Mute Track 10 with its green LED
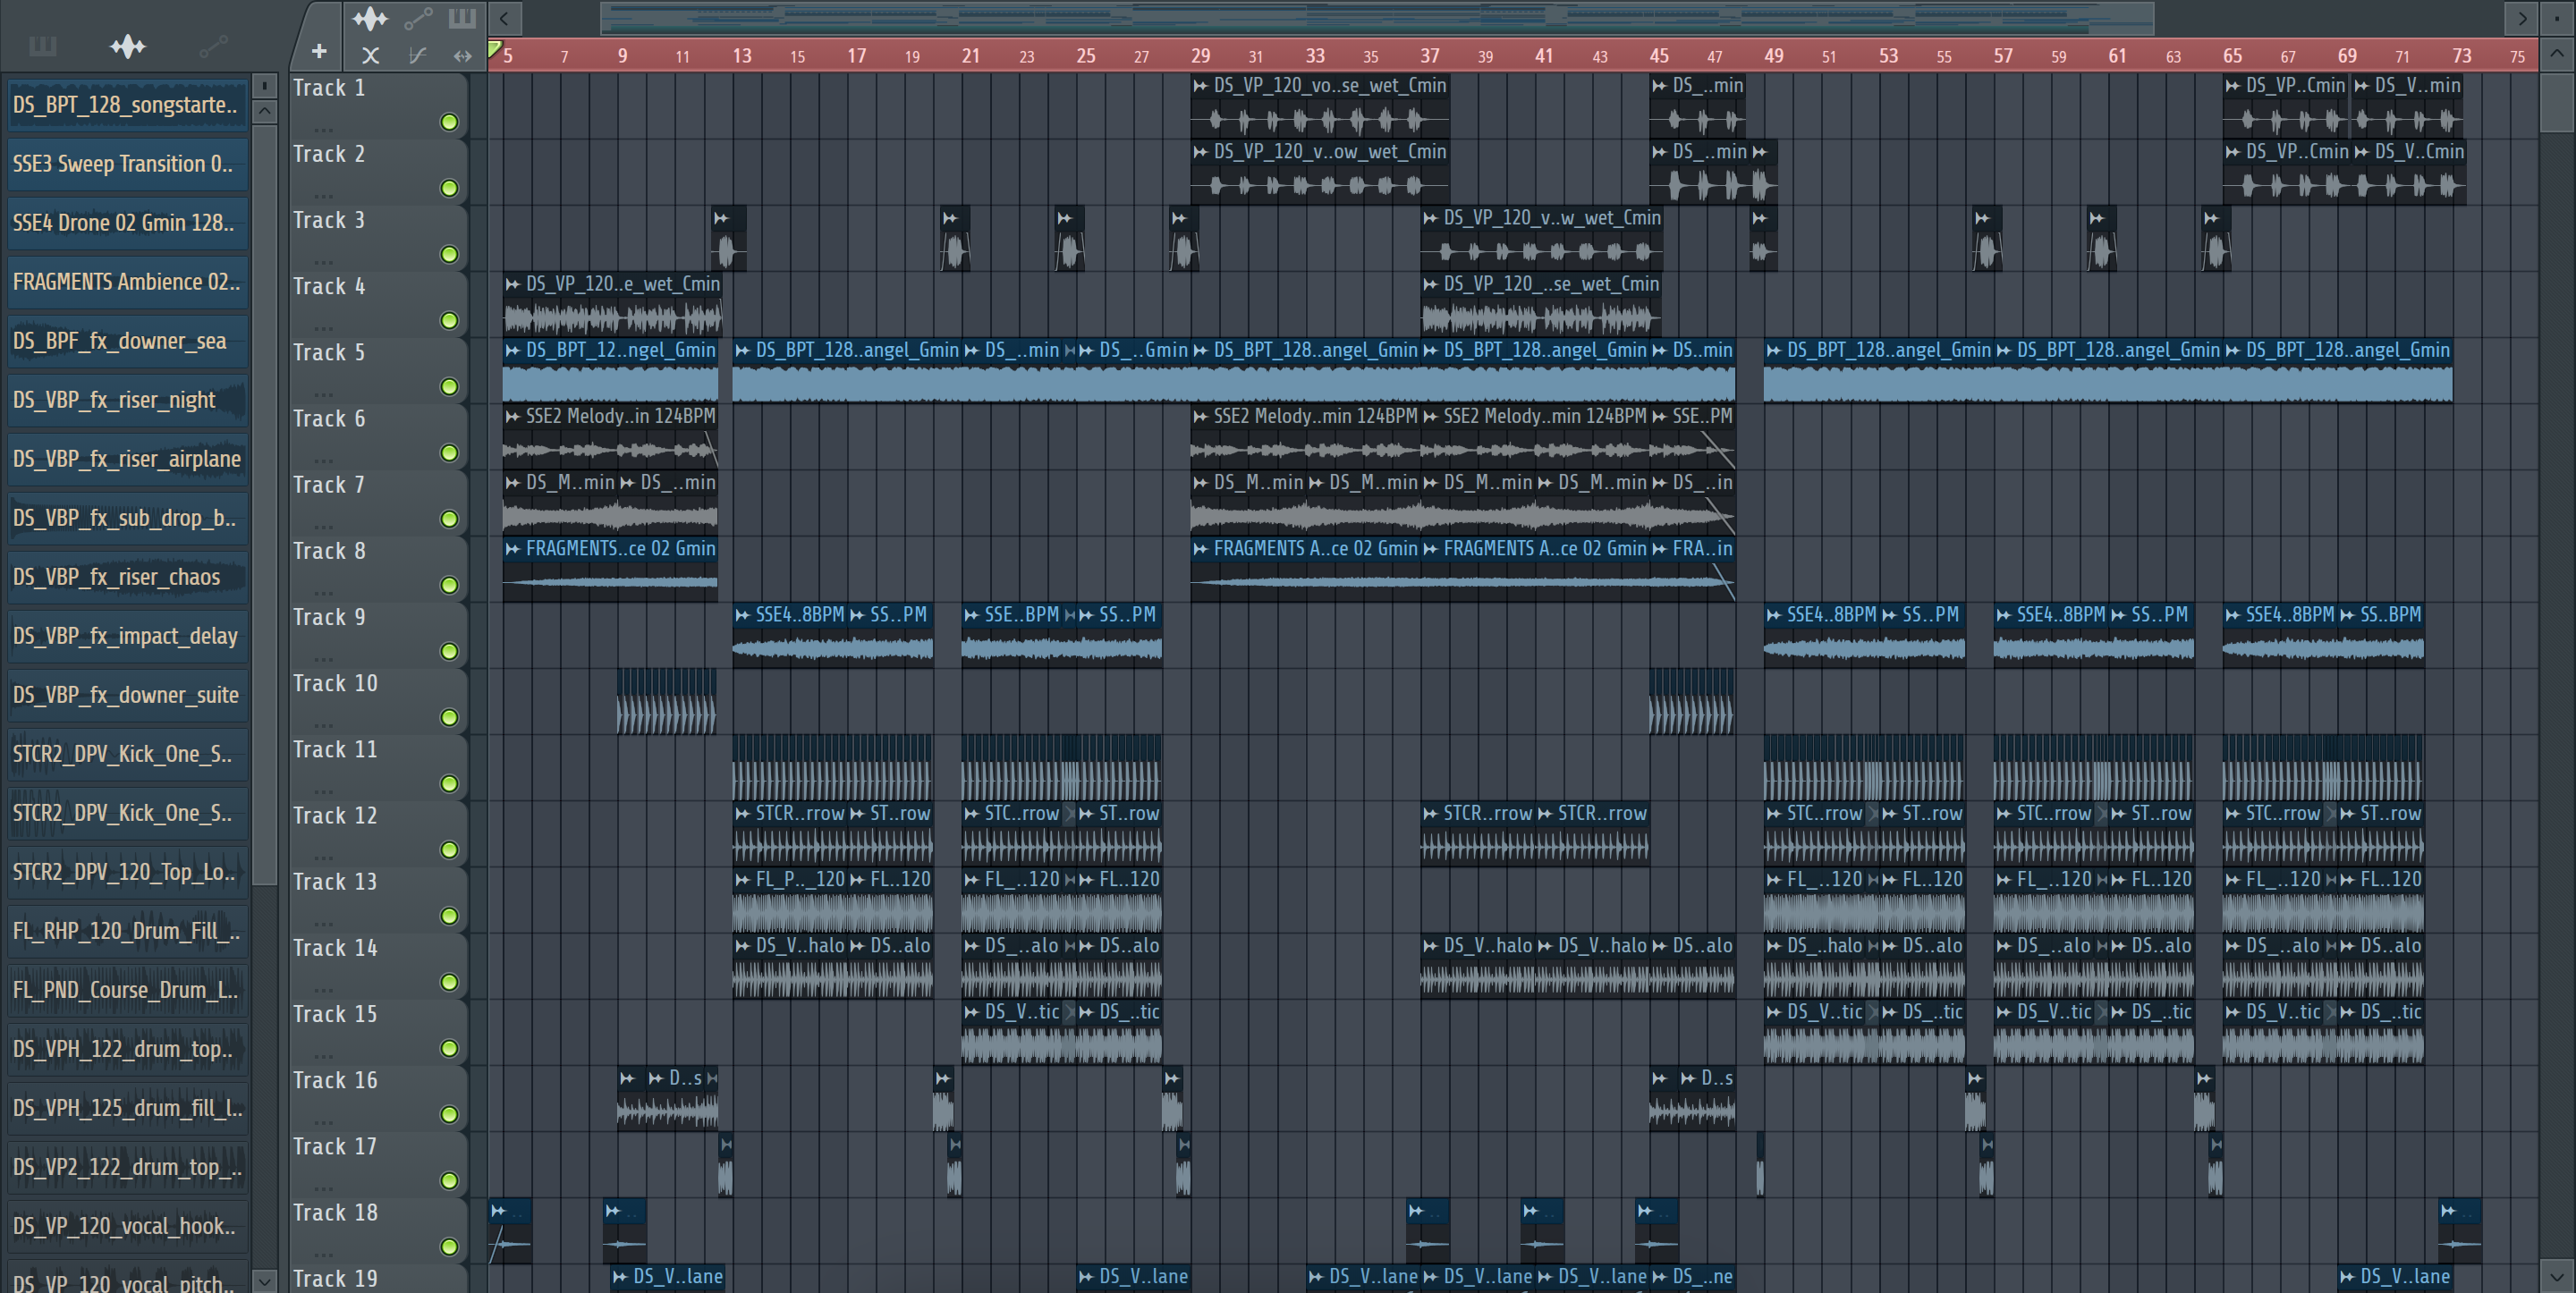The width and height of the screenshot is (2576, 1293). pyautogui.click(x=450, y=717)
